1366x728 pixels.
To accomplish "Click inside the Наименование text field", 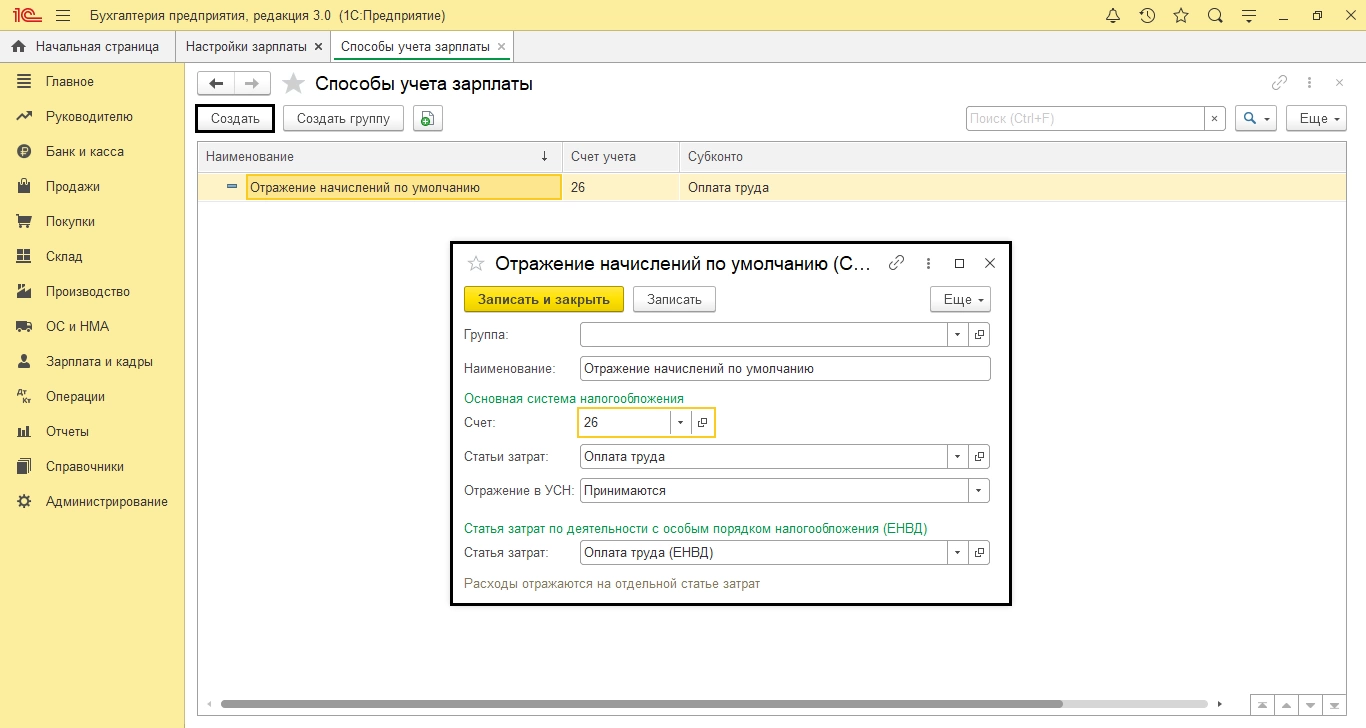I will 785,368.
